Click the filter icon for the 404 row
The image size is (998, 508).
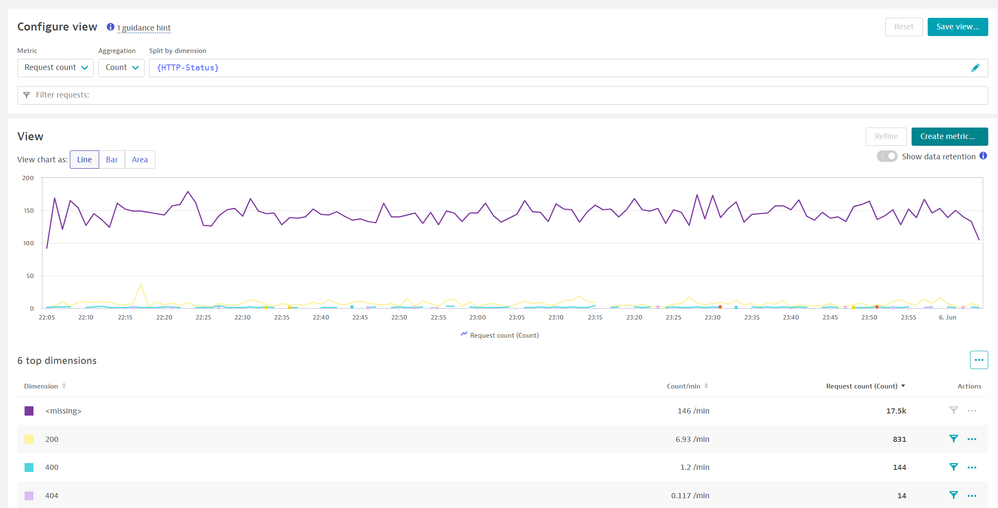pos(953,495)
